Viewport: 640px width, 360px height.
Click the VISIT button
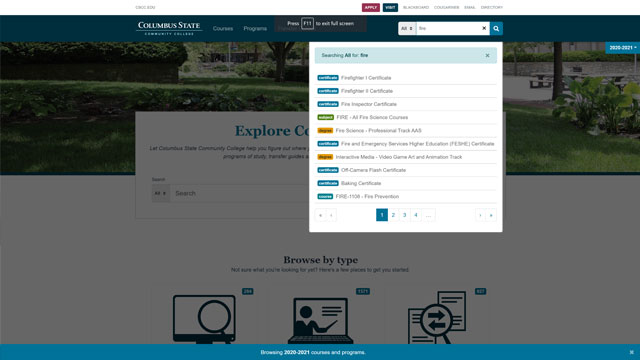click(390, 7)
